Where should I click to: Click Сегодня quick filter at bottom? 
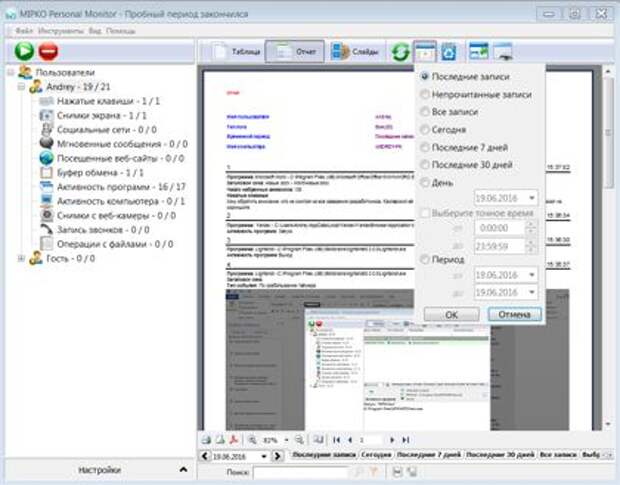click(376, 455)
